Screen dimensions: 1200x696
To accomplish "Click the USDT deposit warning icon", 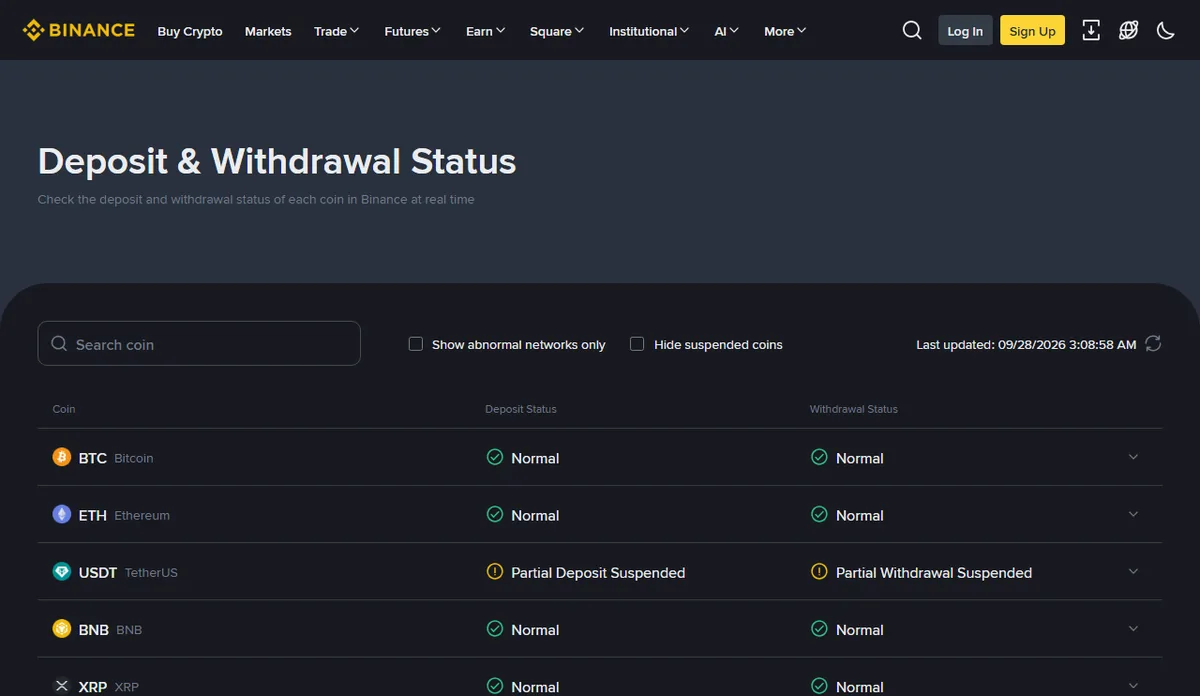I will (x=494, y=572).
